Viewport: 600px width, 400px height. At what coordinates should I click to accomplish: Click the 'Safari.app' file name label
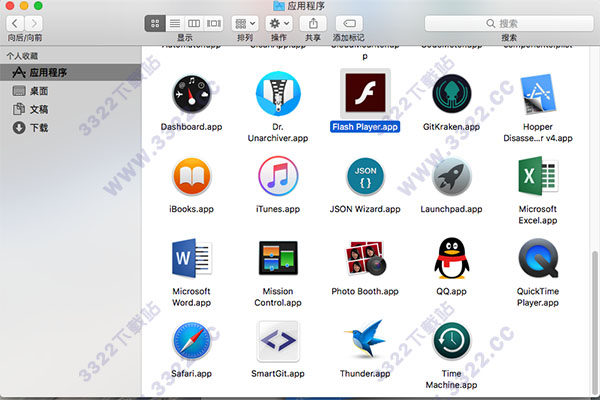(x=191, y=374)
